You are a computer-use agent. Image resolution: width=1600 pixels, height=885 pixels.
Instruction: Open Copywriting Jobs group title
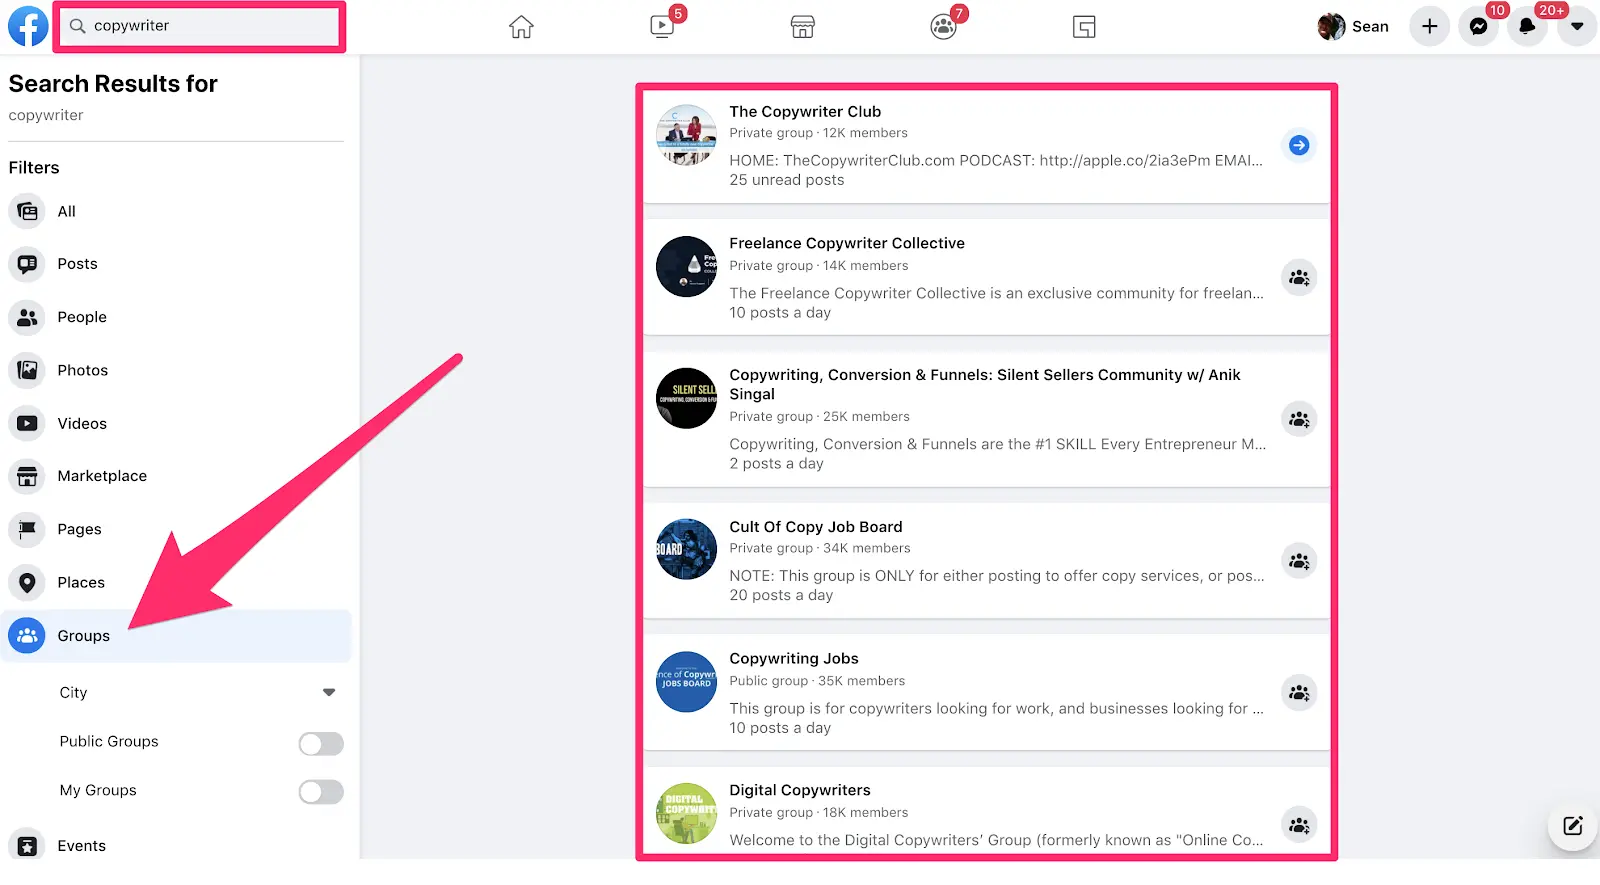pos(794,659)
